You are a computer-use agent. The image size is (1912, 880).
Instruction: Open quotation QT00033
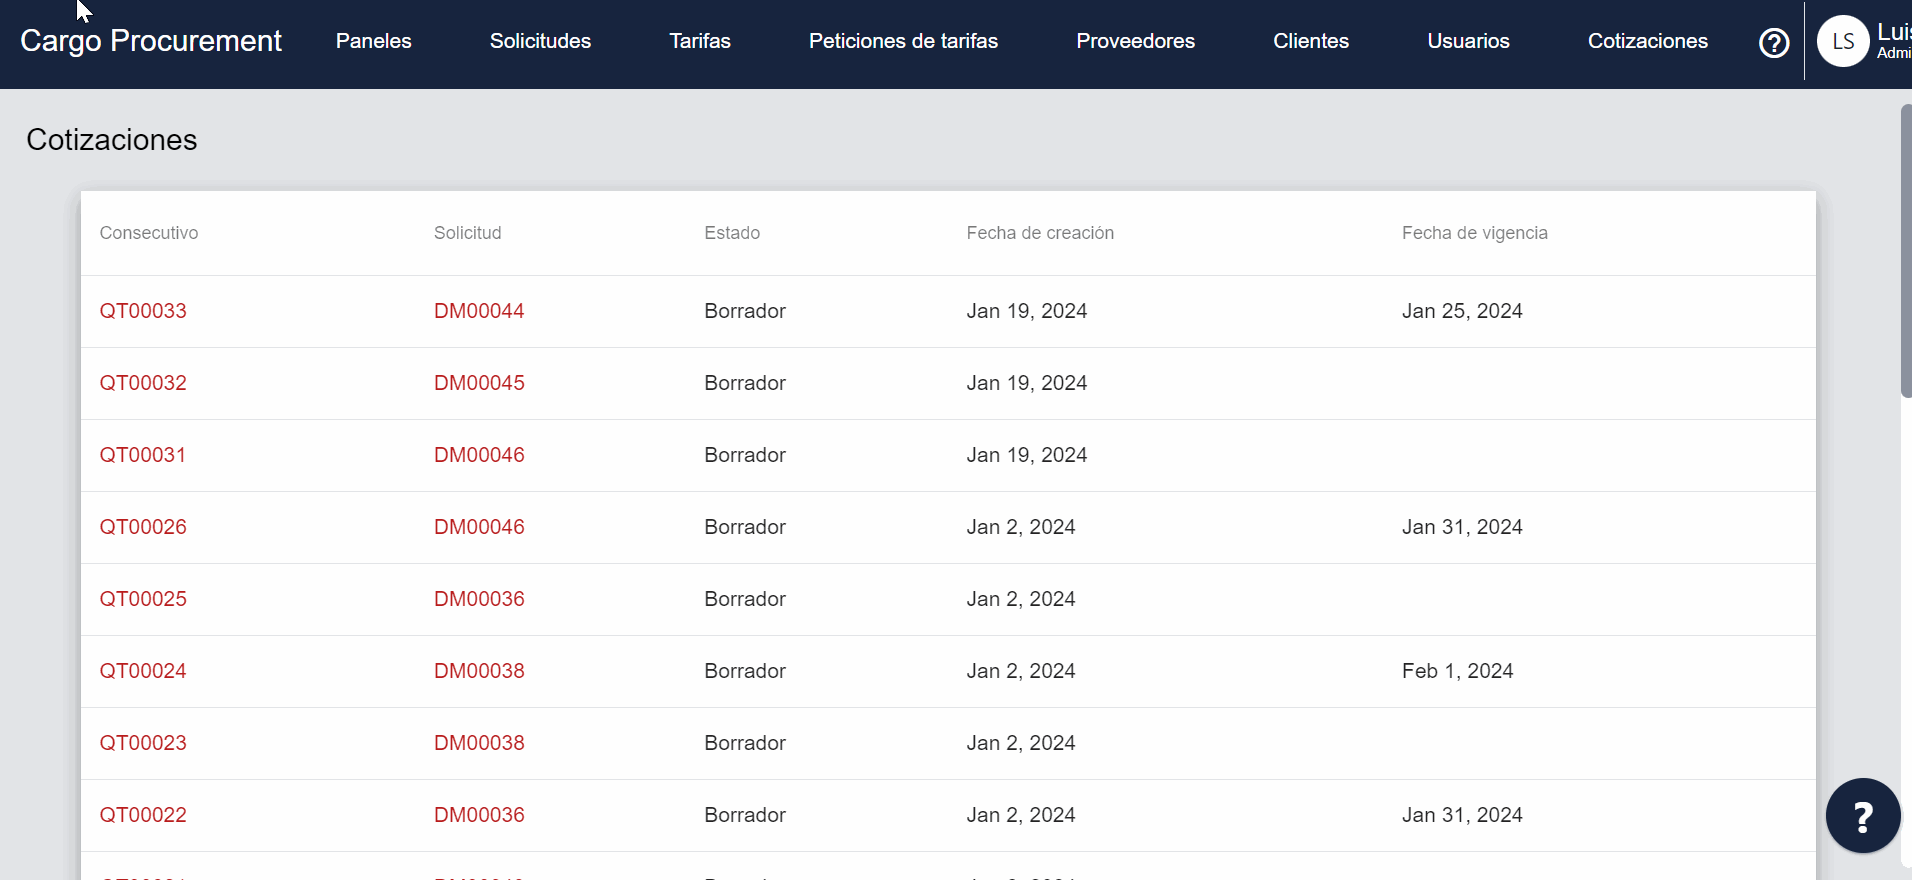pyautogui.click(x=143, y=311)
